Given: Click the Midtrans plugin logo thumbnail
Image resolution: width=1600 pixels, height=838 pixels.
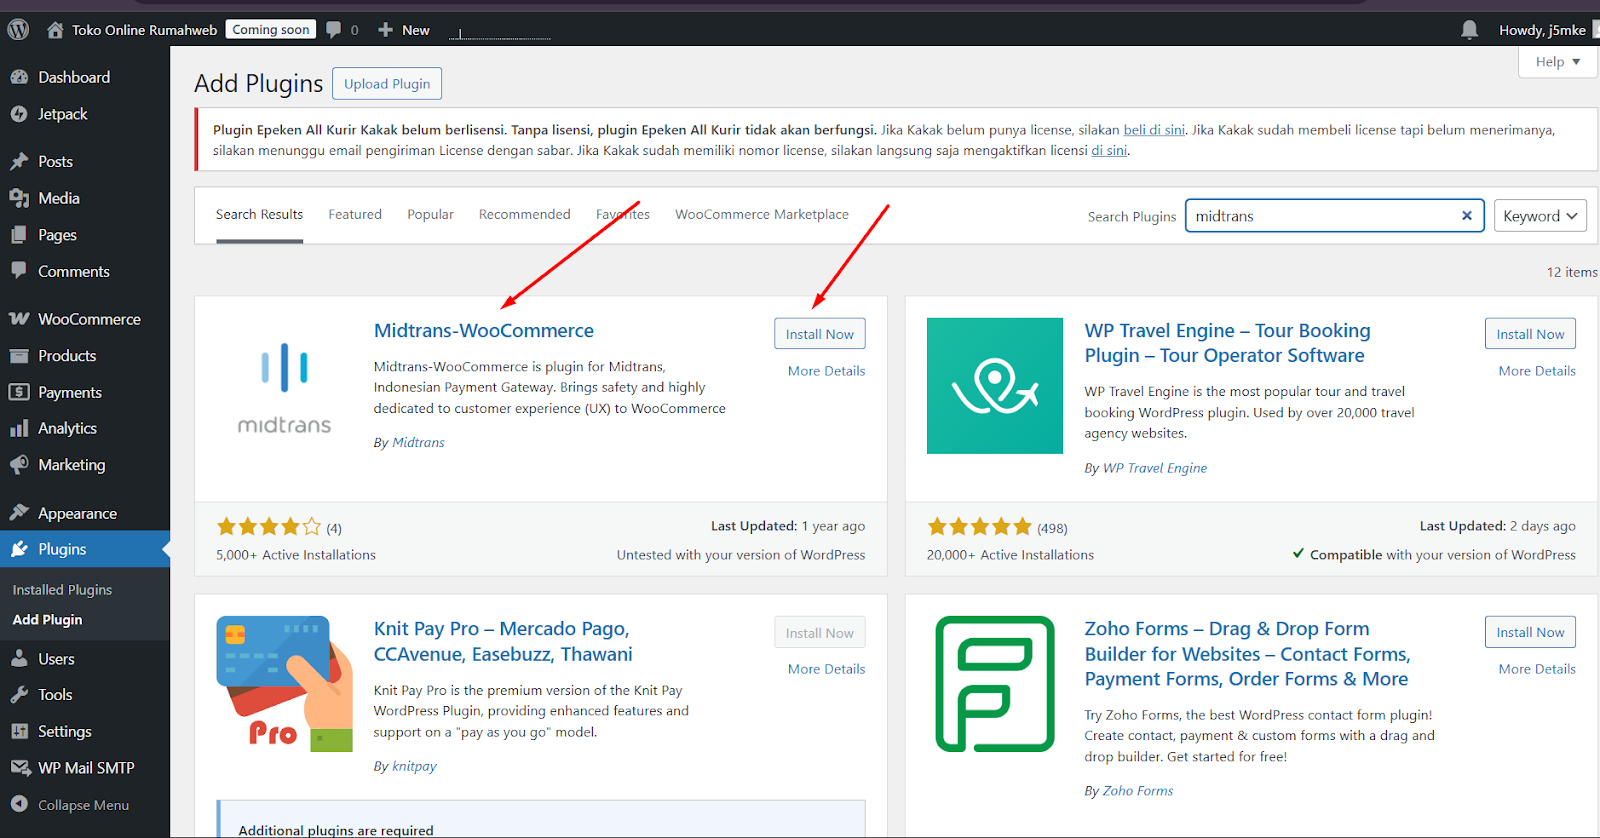Looking at the screenshot, I should 284,387.
